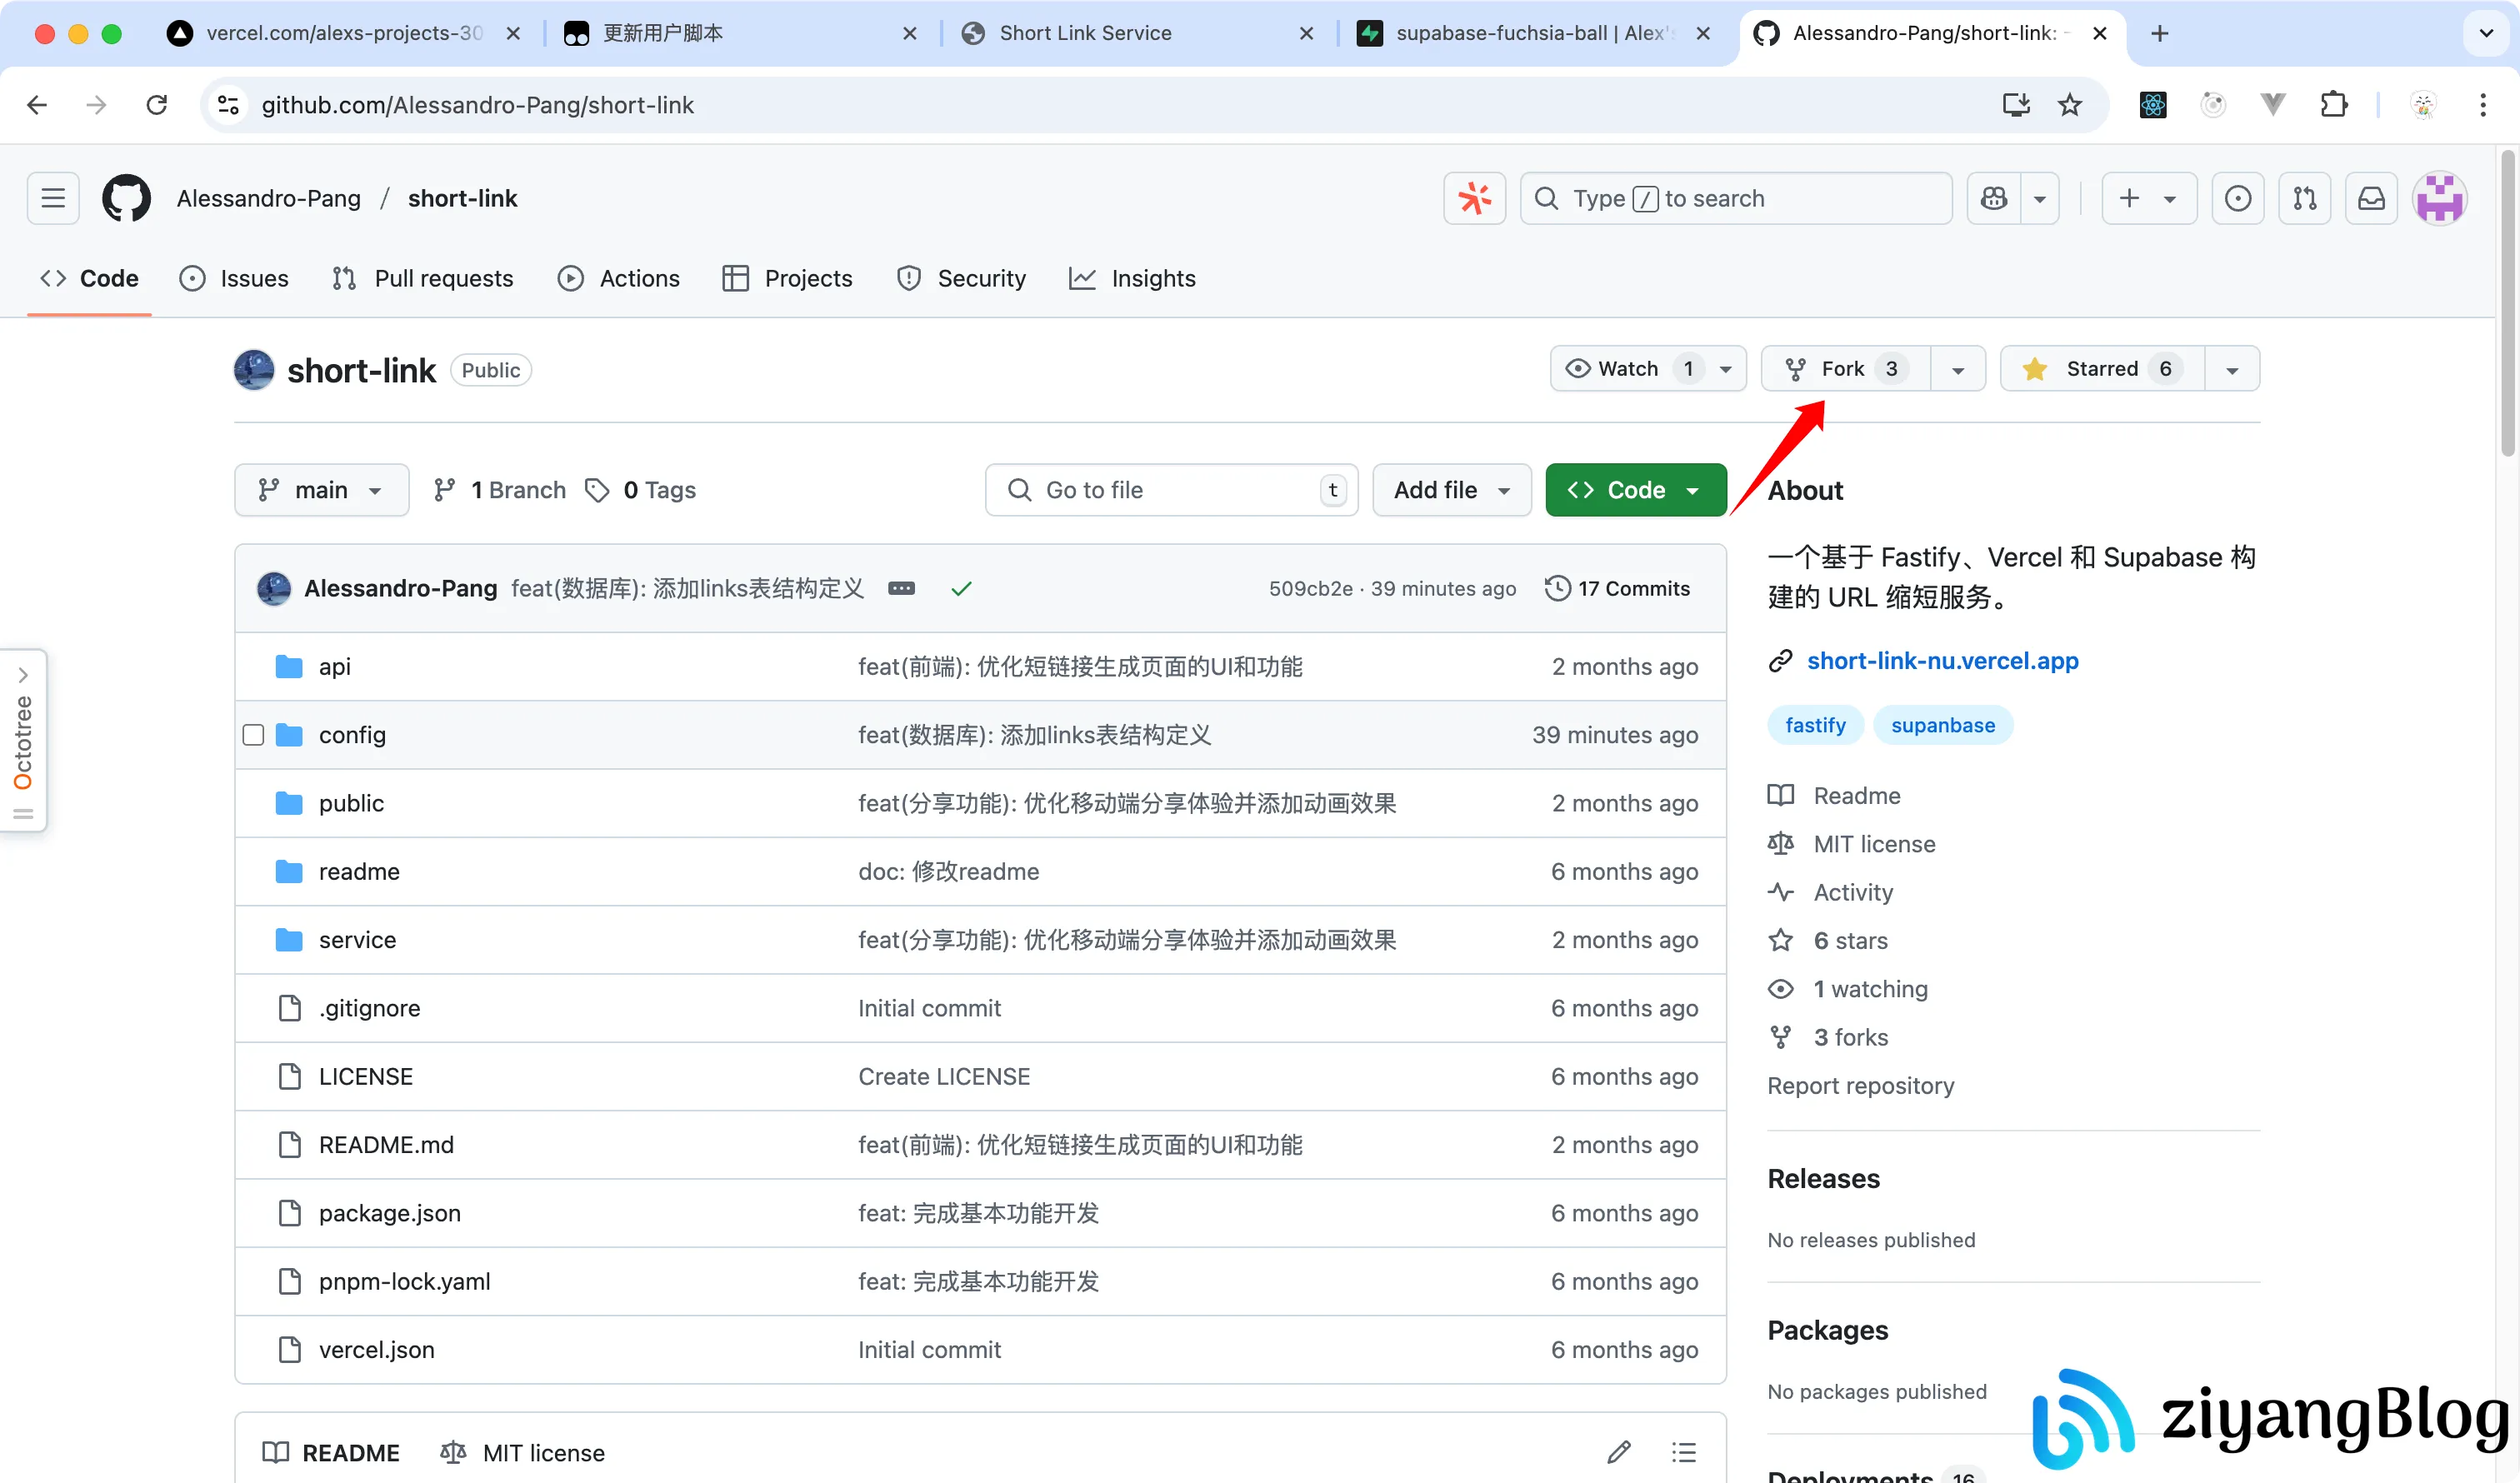Edit README with the pencil icon
Viewport: 2520px width, 1483px height.
1619,1452
